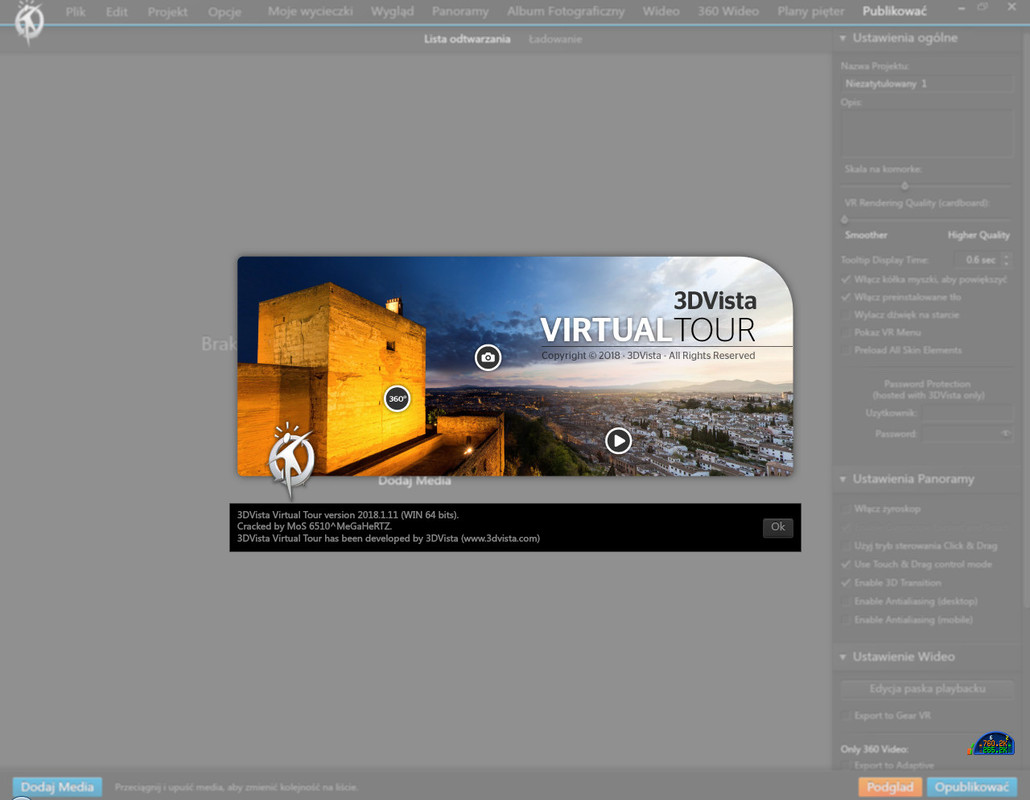
Task: Click the Higher Quality label
Action: pyautogui.click(x=978, y=234)
